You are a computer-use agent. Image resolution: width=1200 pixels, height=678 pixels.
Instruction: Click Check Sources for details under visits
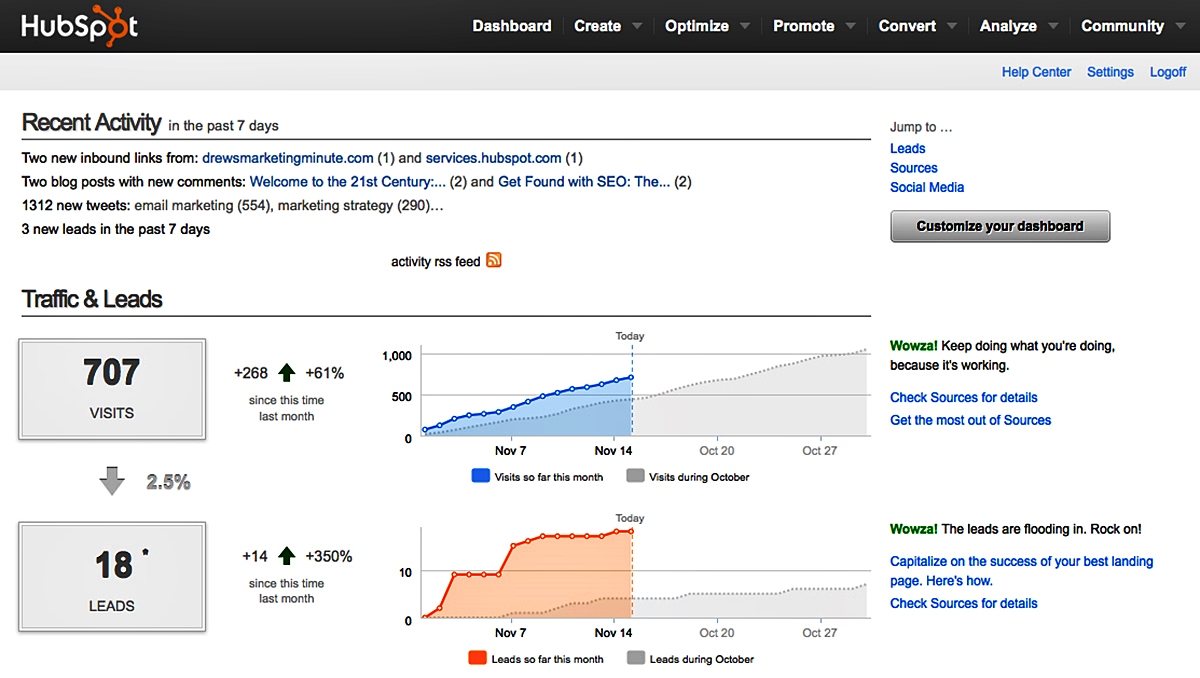pos(964,397)
